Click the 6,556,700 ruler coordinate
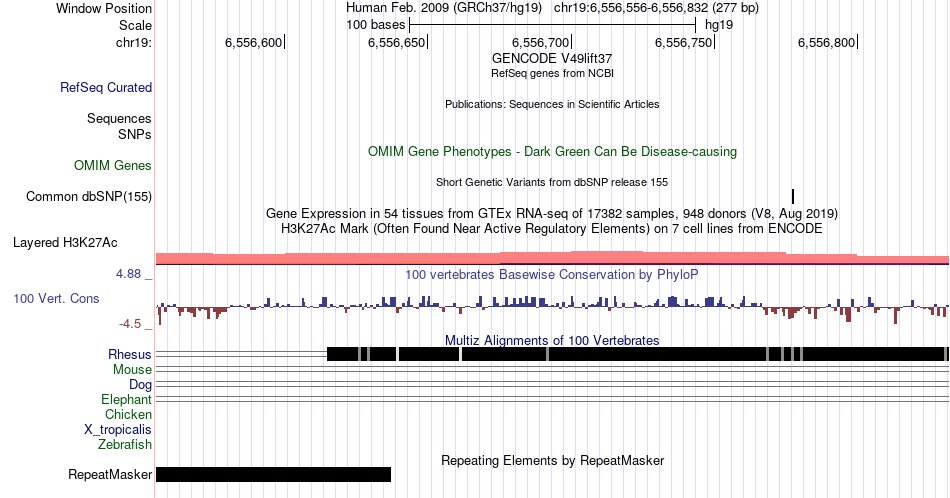950x498 pixels. tap(540, 42)
